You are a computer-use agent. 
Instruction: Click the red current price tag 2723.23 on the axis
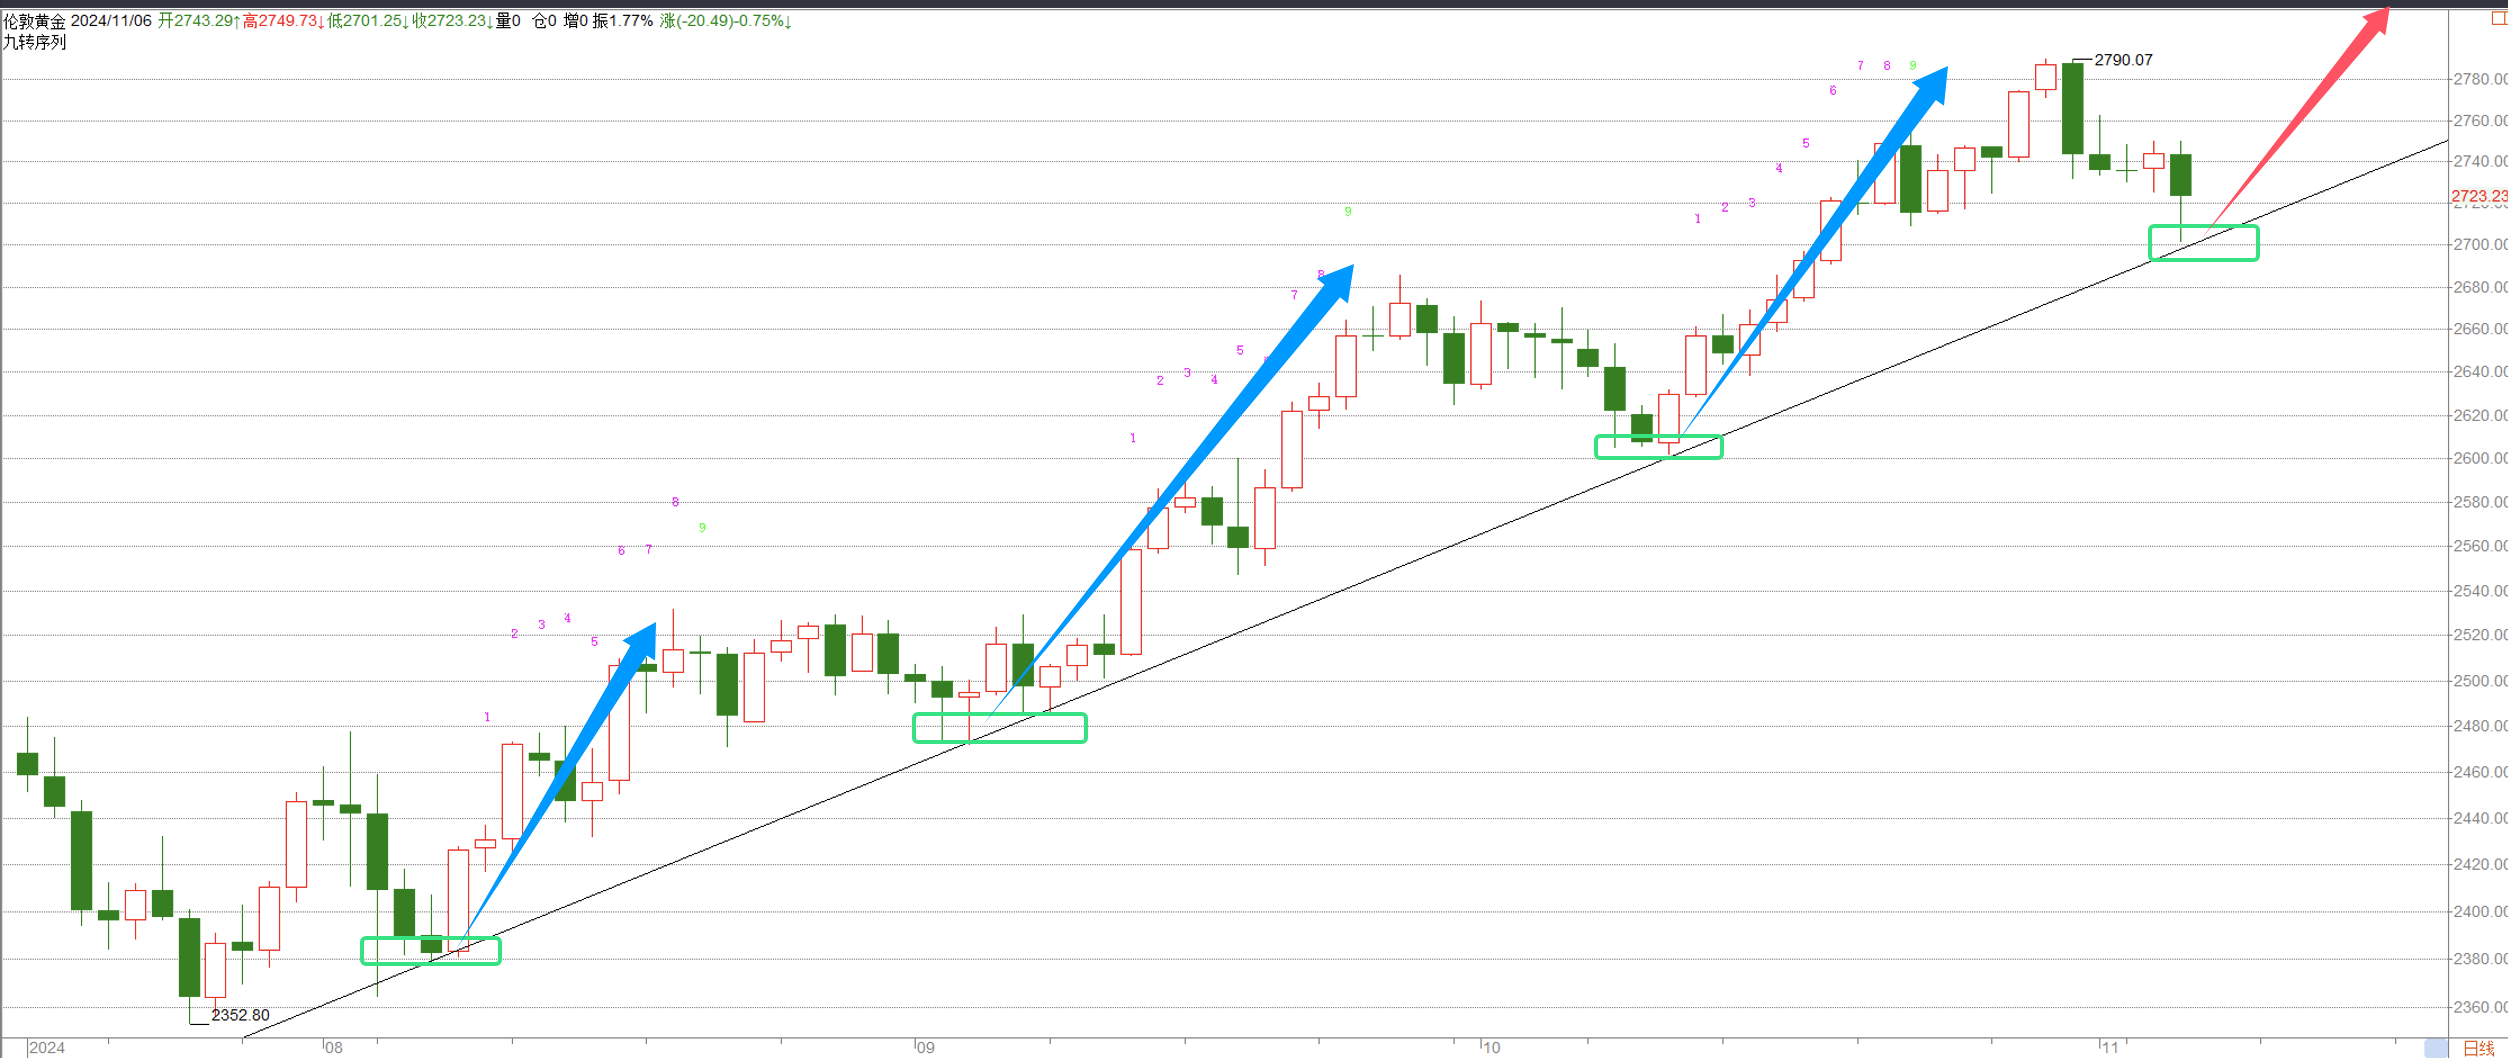(2479, 196)
